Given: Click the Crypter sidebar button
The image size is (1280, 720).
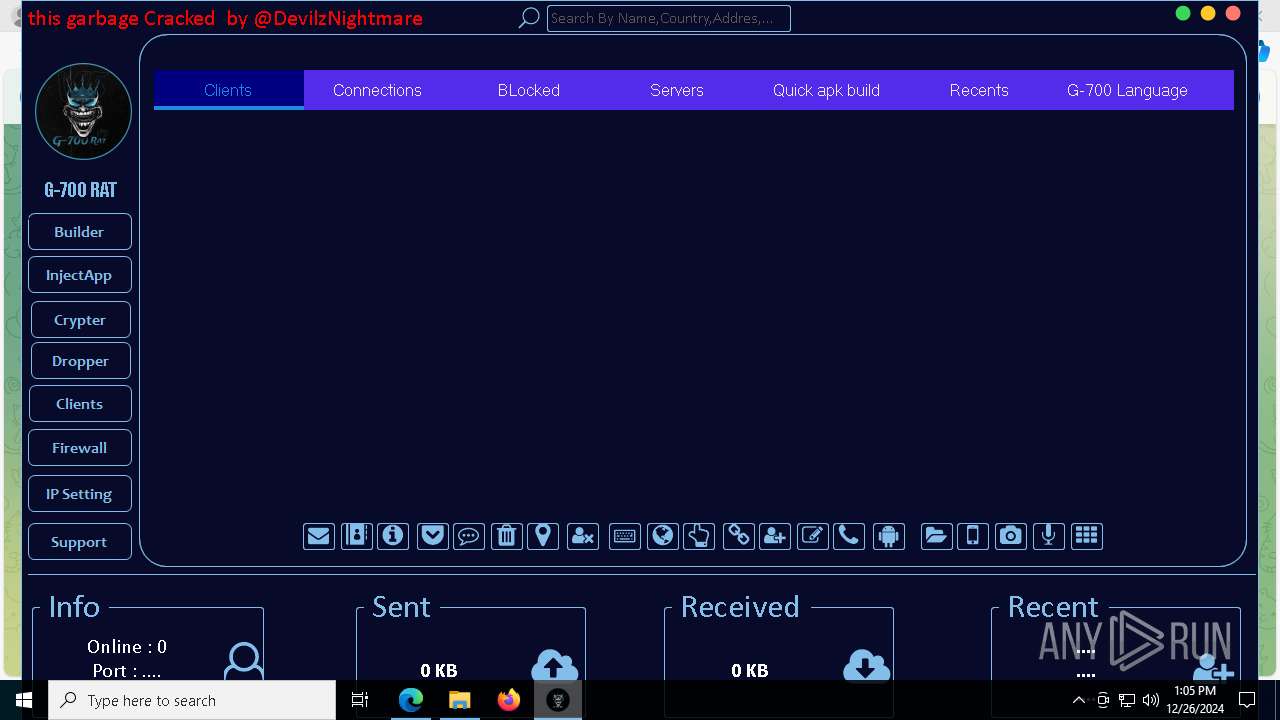Looking at the screenshot, I should pos(80,320).
